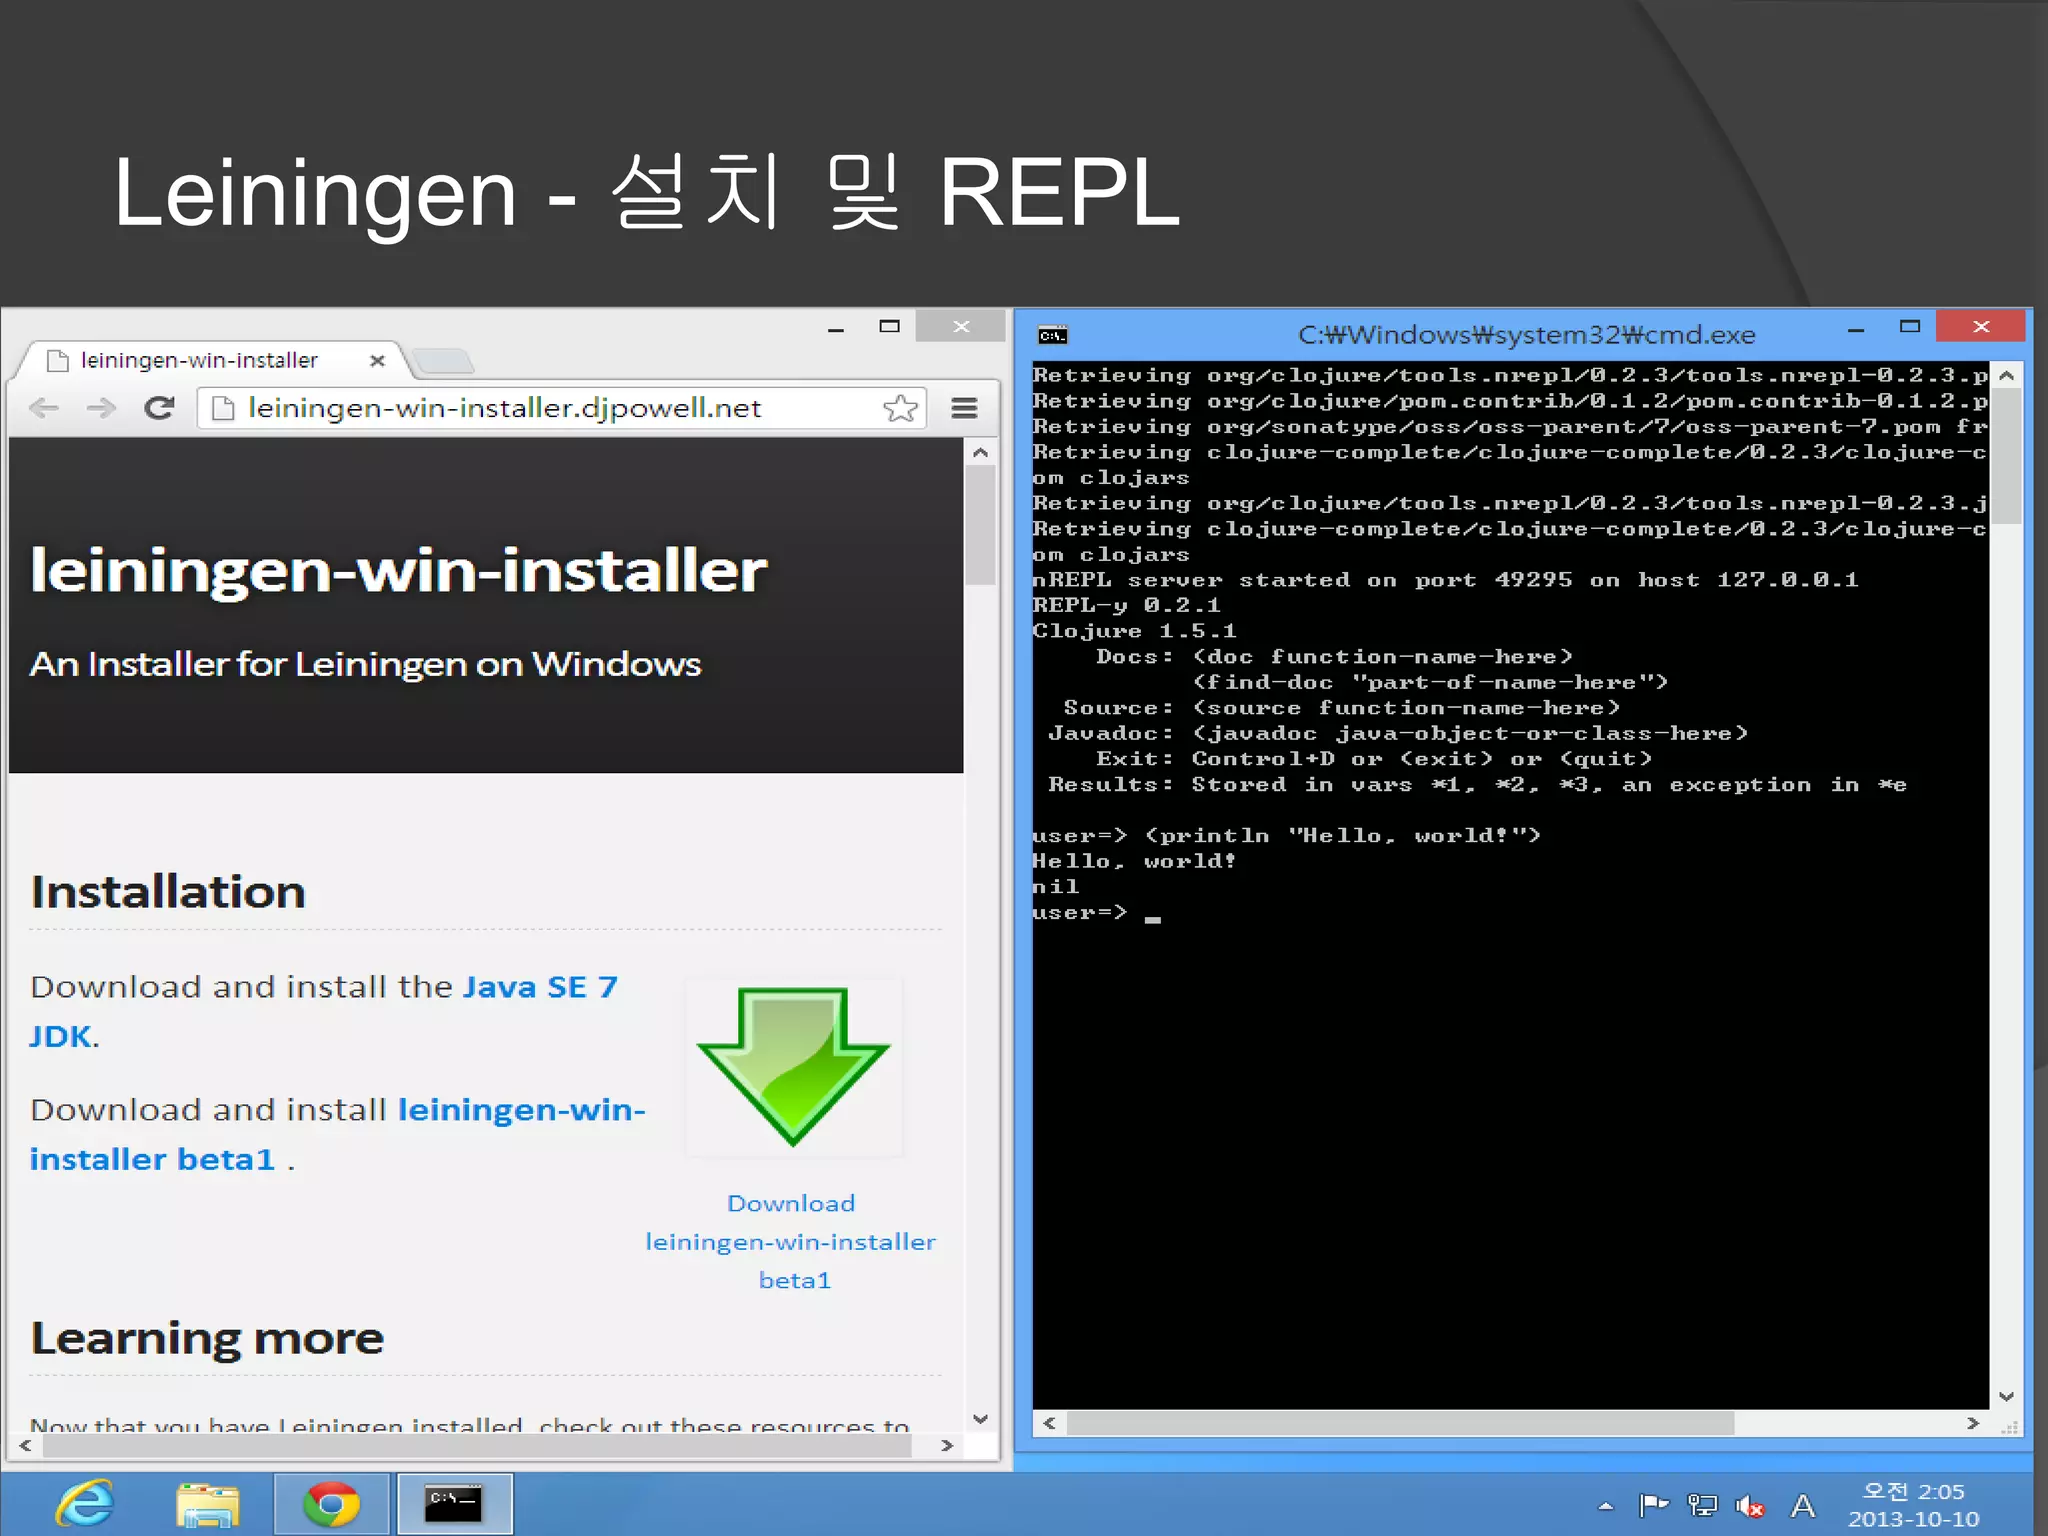Click input language indicator 'A'
The height and width of the screenshot is (1536, 2048).
1803,1505
